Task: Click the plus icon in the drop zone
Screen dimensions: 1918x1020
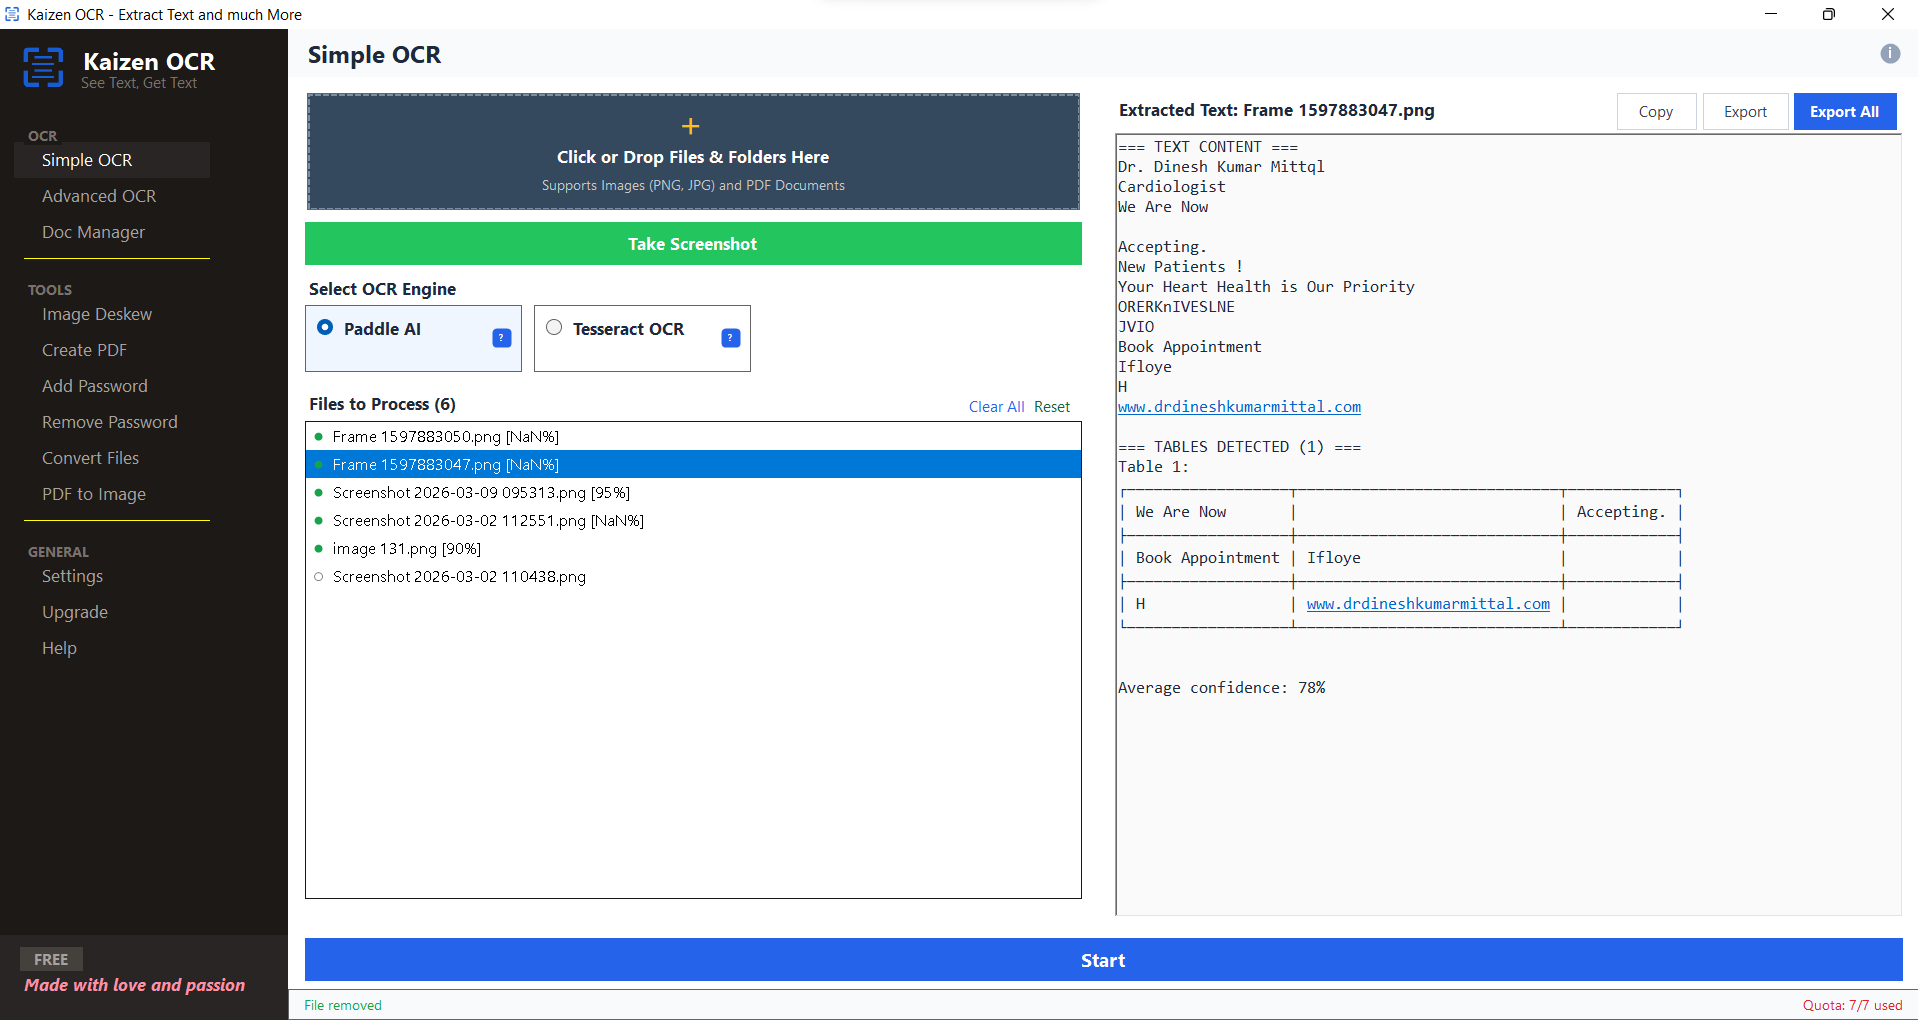Action: coord(691,126)
